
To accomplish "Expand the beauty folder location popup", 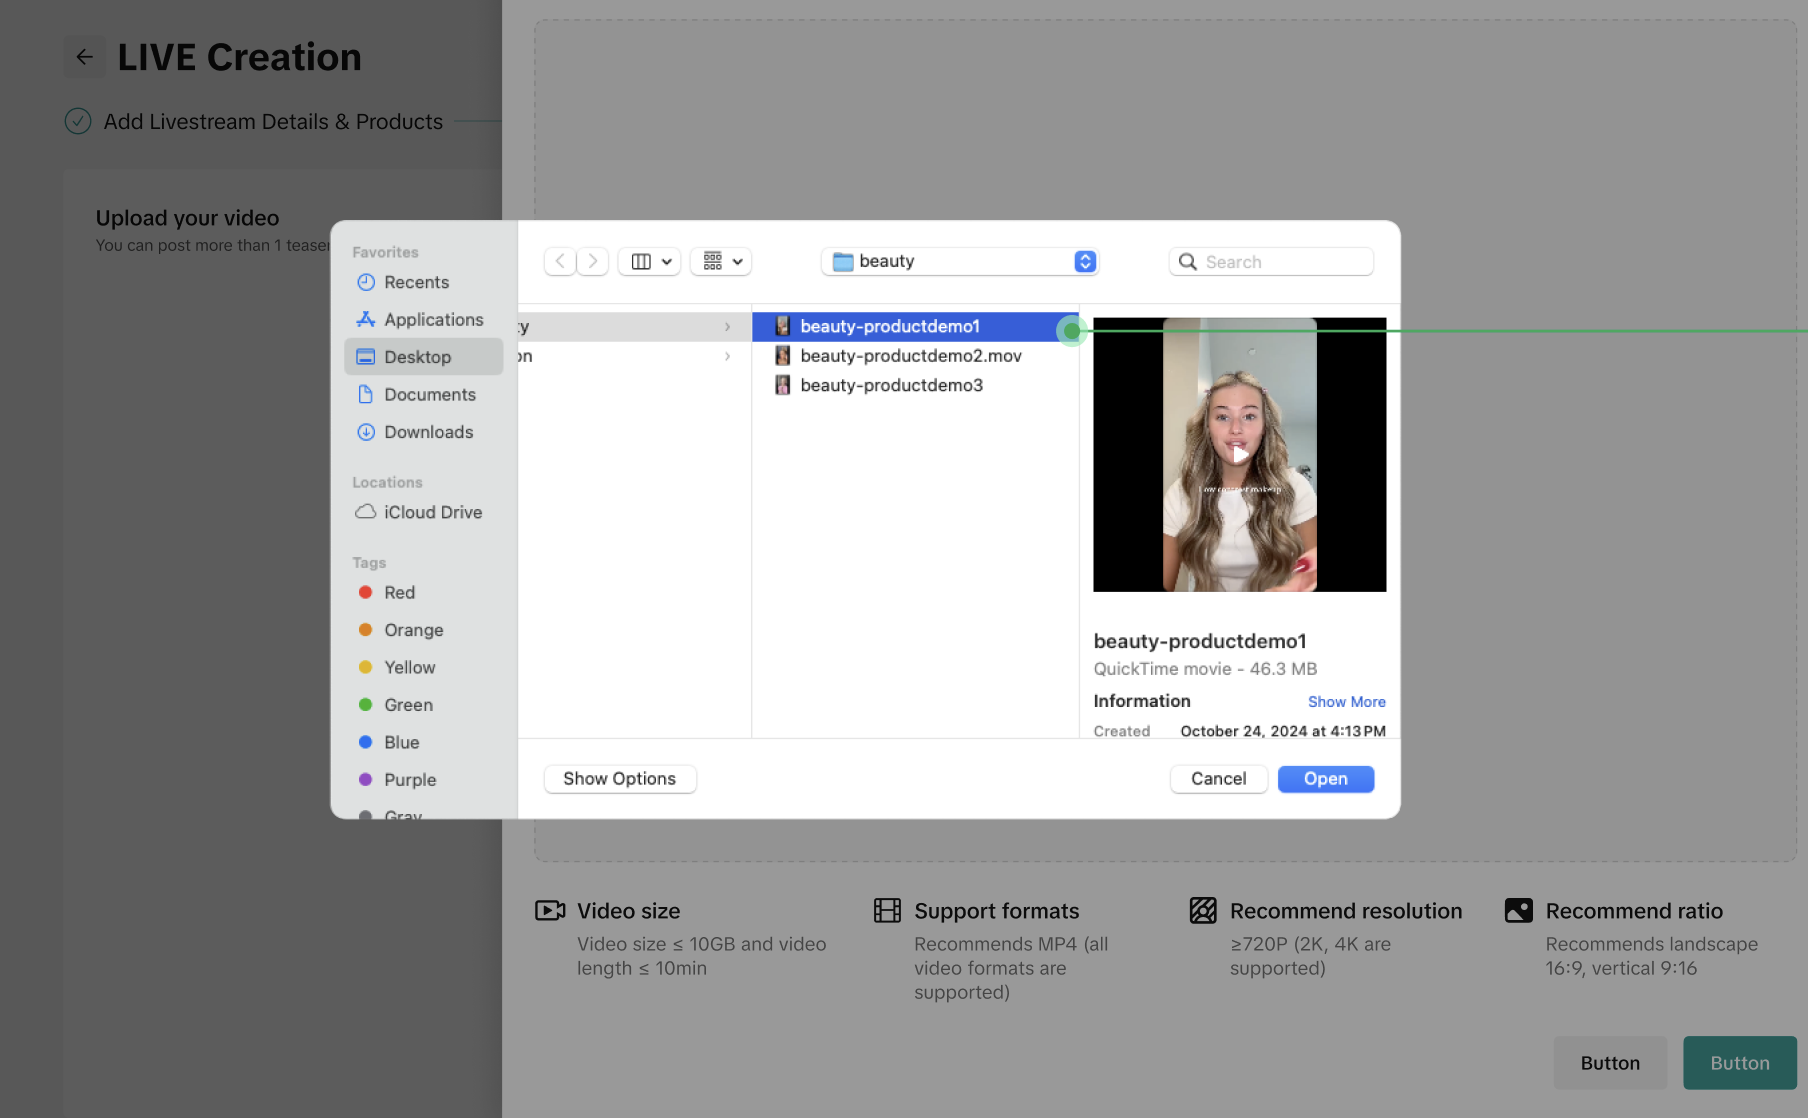I will pos(1085,261).
